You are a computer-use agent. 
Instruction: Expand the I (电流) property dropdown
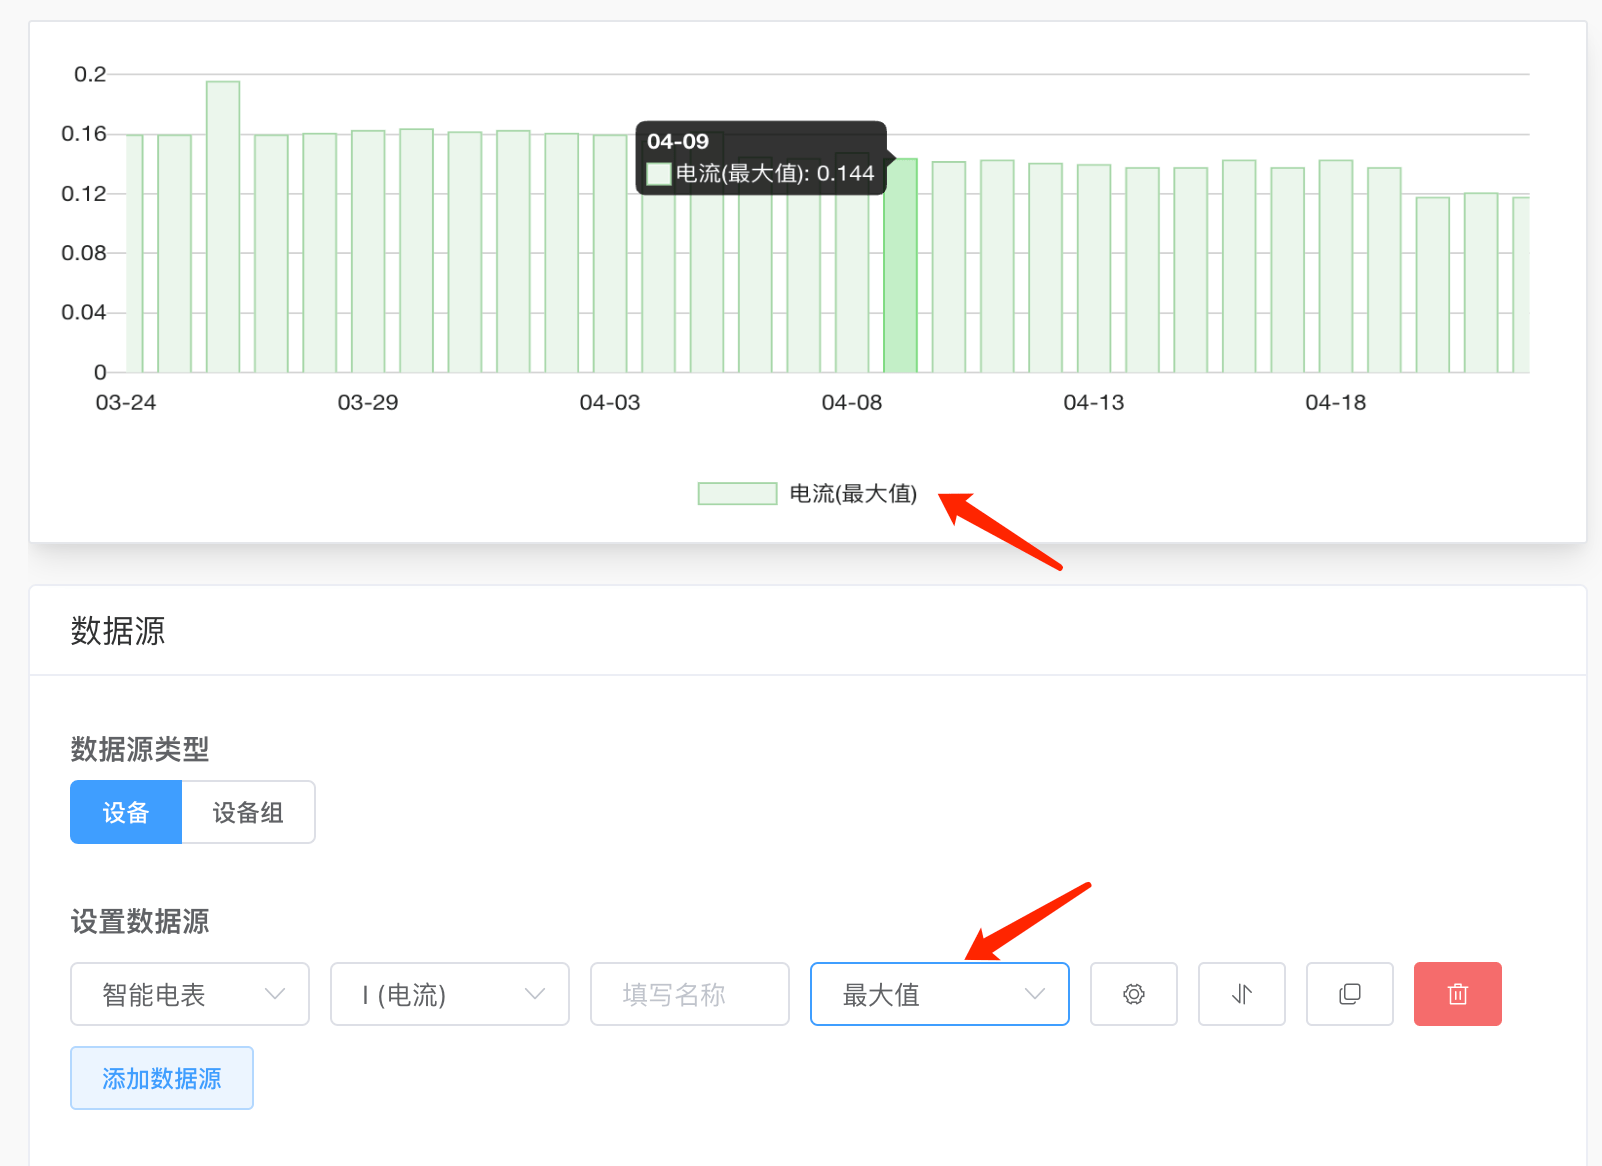click(450, 994)
